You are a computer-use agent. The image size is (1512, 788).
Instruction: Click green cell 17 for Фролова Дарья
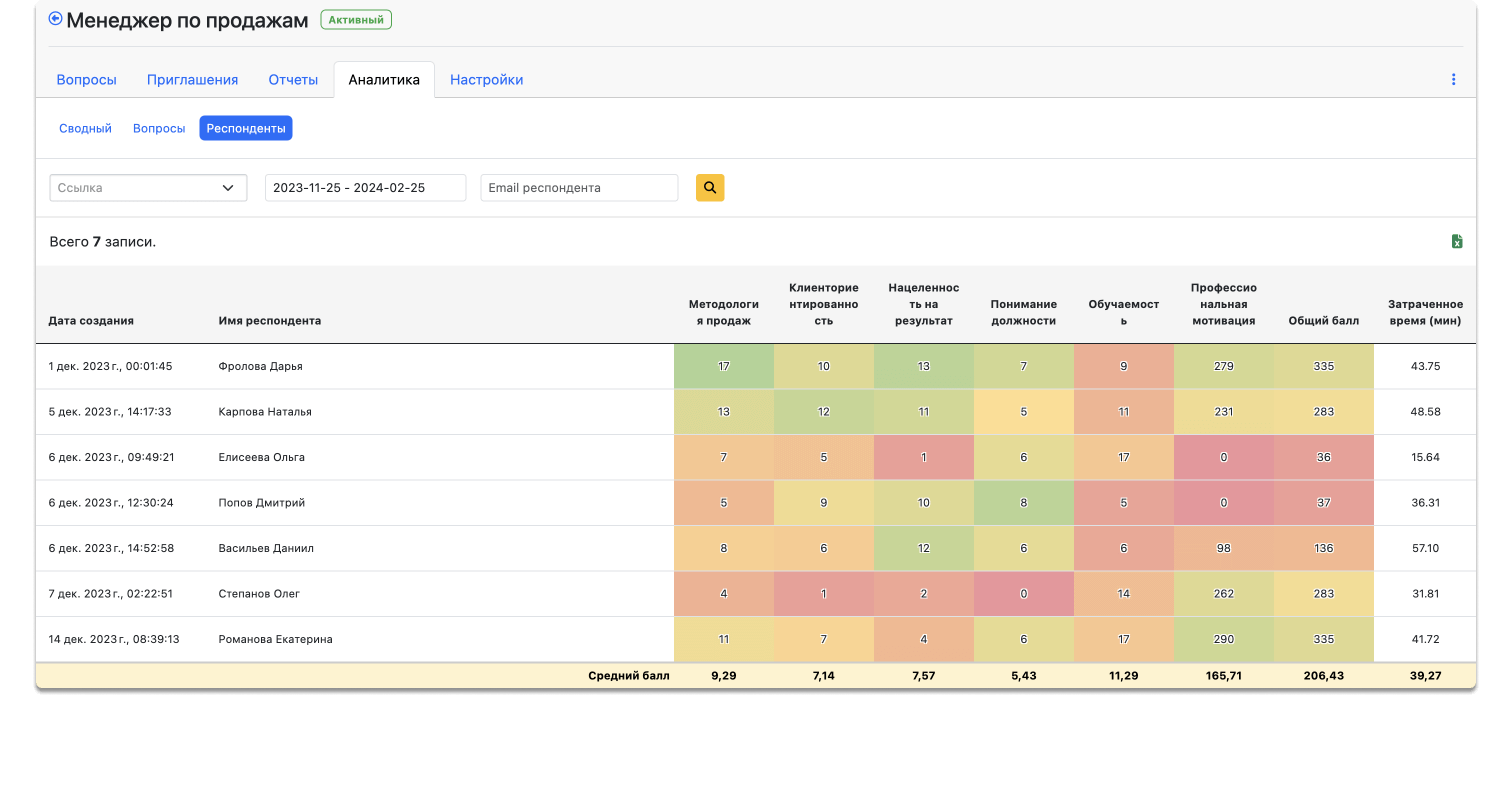pyautogui.click(x=724, y=366)
